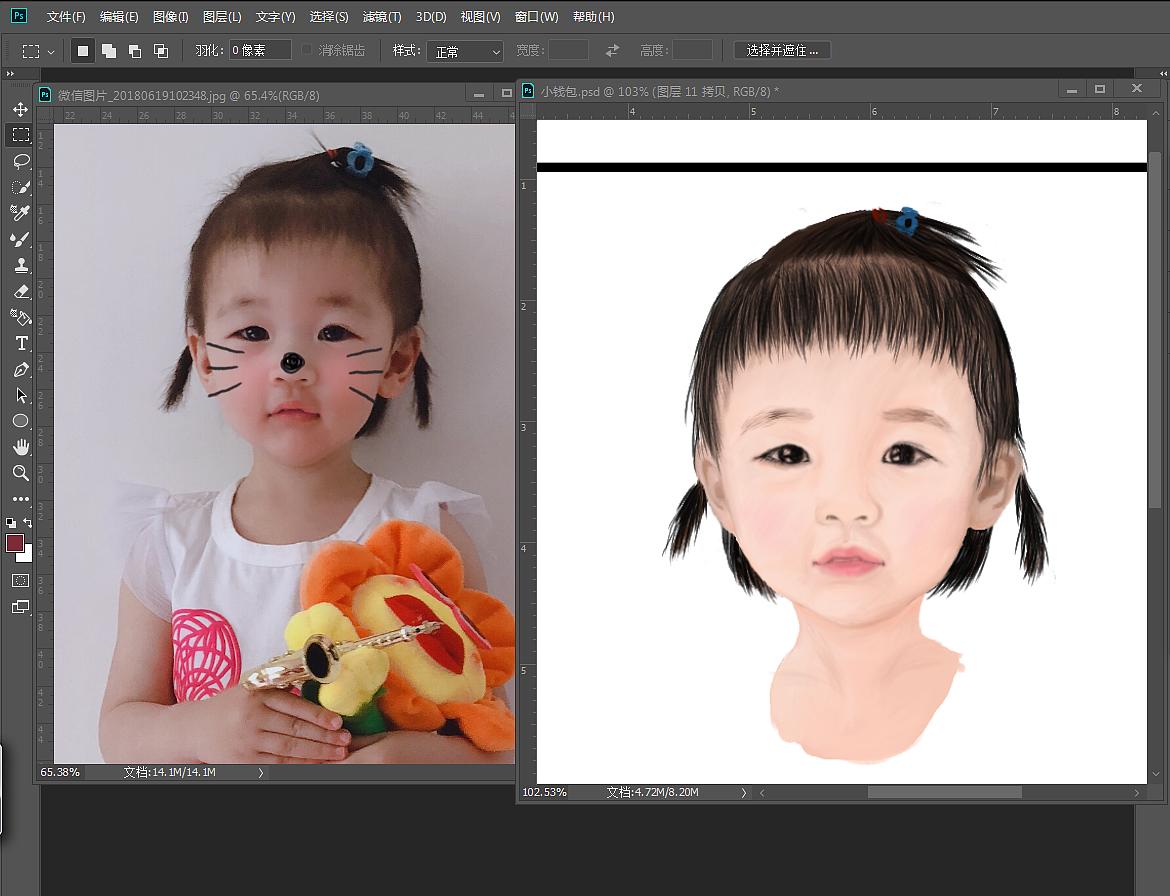
Task: Expand the toolbox panel double-arrow
Action: 10,73
